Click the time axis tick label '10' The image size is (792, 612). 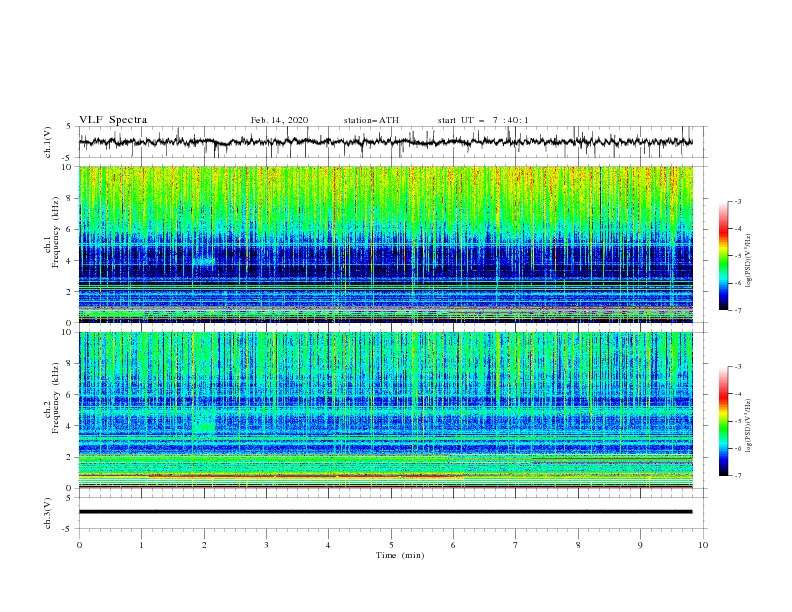pyautogui.click(x=703, y=545)
